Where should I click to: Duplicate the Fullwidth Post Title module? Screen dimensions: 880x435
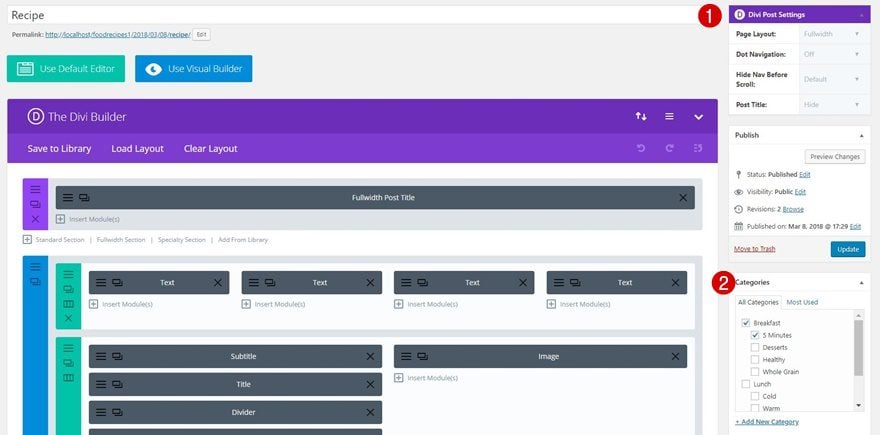[84, 198]
